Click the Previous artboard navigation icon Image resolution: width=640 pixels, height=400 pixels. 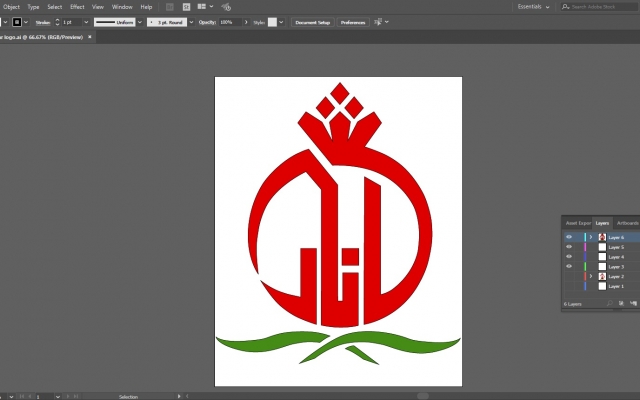[x=30, y=396]
